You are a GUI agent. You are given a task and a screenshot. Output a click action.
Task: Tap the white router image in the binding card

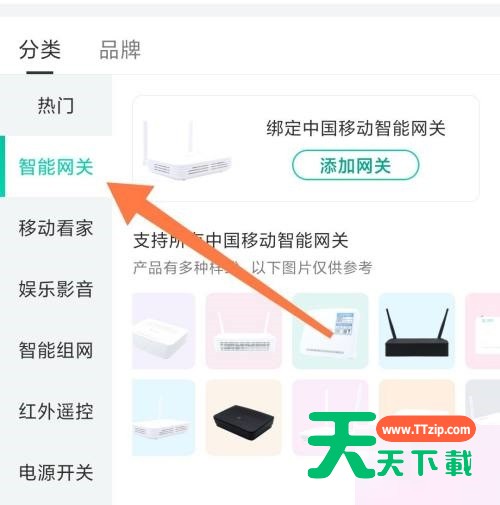pyautogui.click(x=187, y=149)
